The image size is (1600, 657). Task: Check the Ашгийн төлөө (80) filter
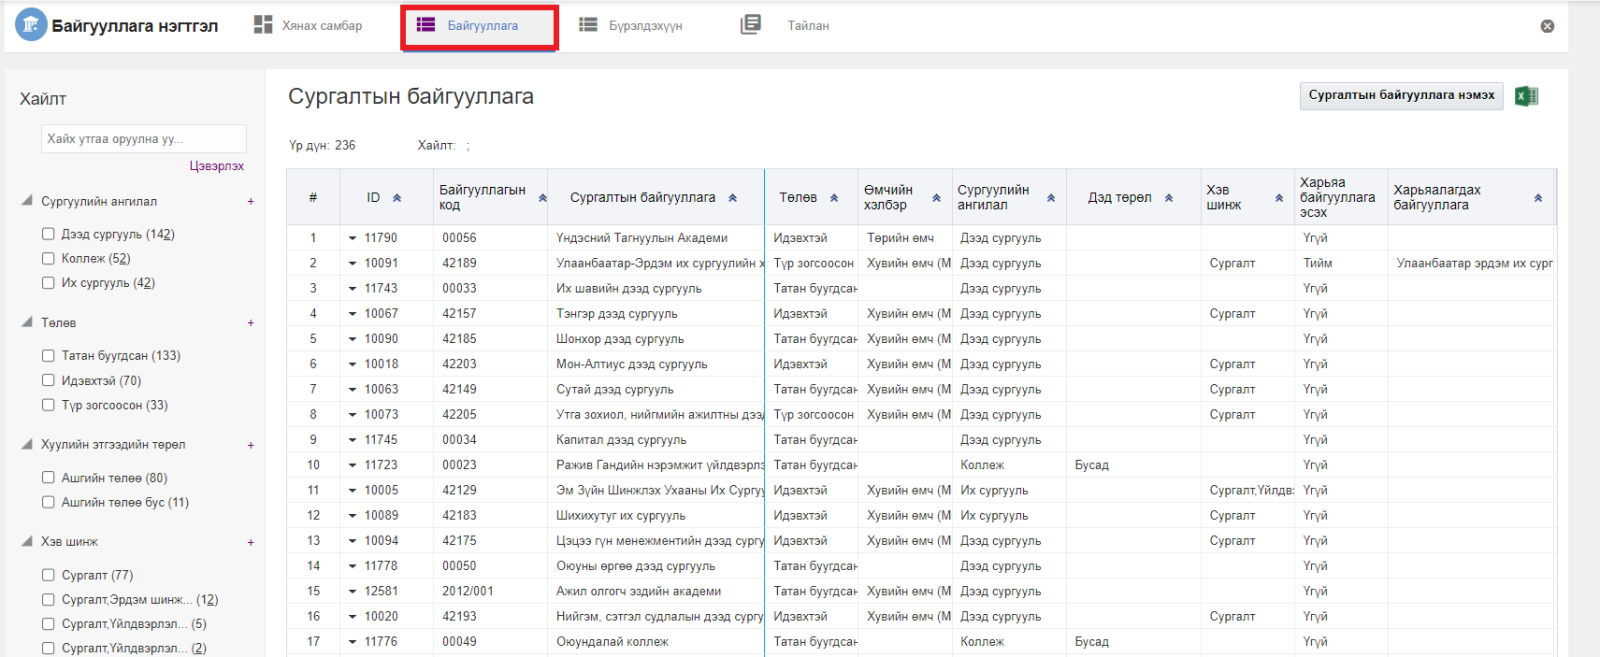click(x=48, y=477)
